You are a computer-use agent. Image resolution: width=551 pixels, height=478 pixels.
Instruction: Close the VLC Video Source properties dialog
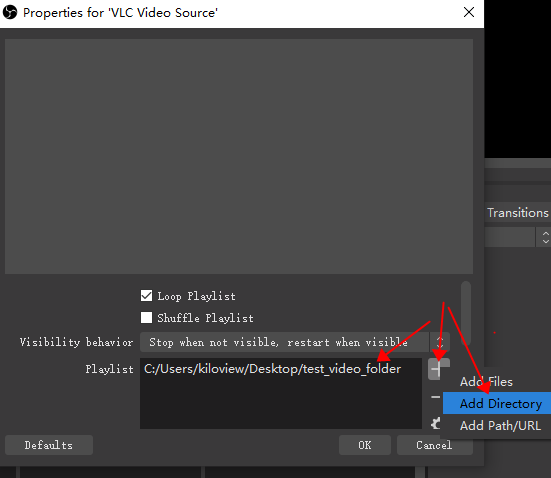[469, 12]
